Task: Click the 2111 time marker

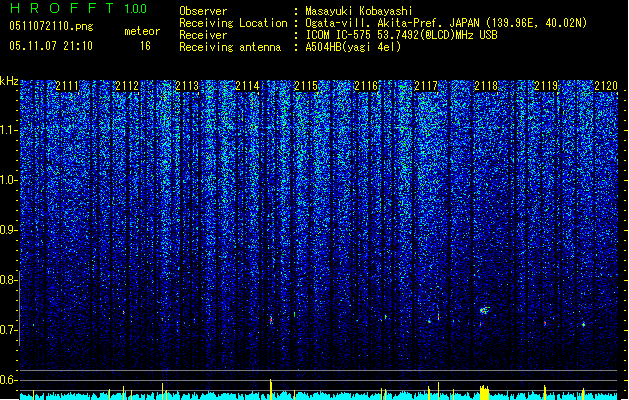Action: 67,86
